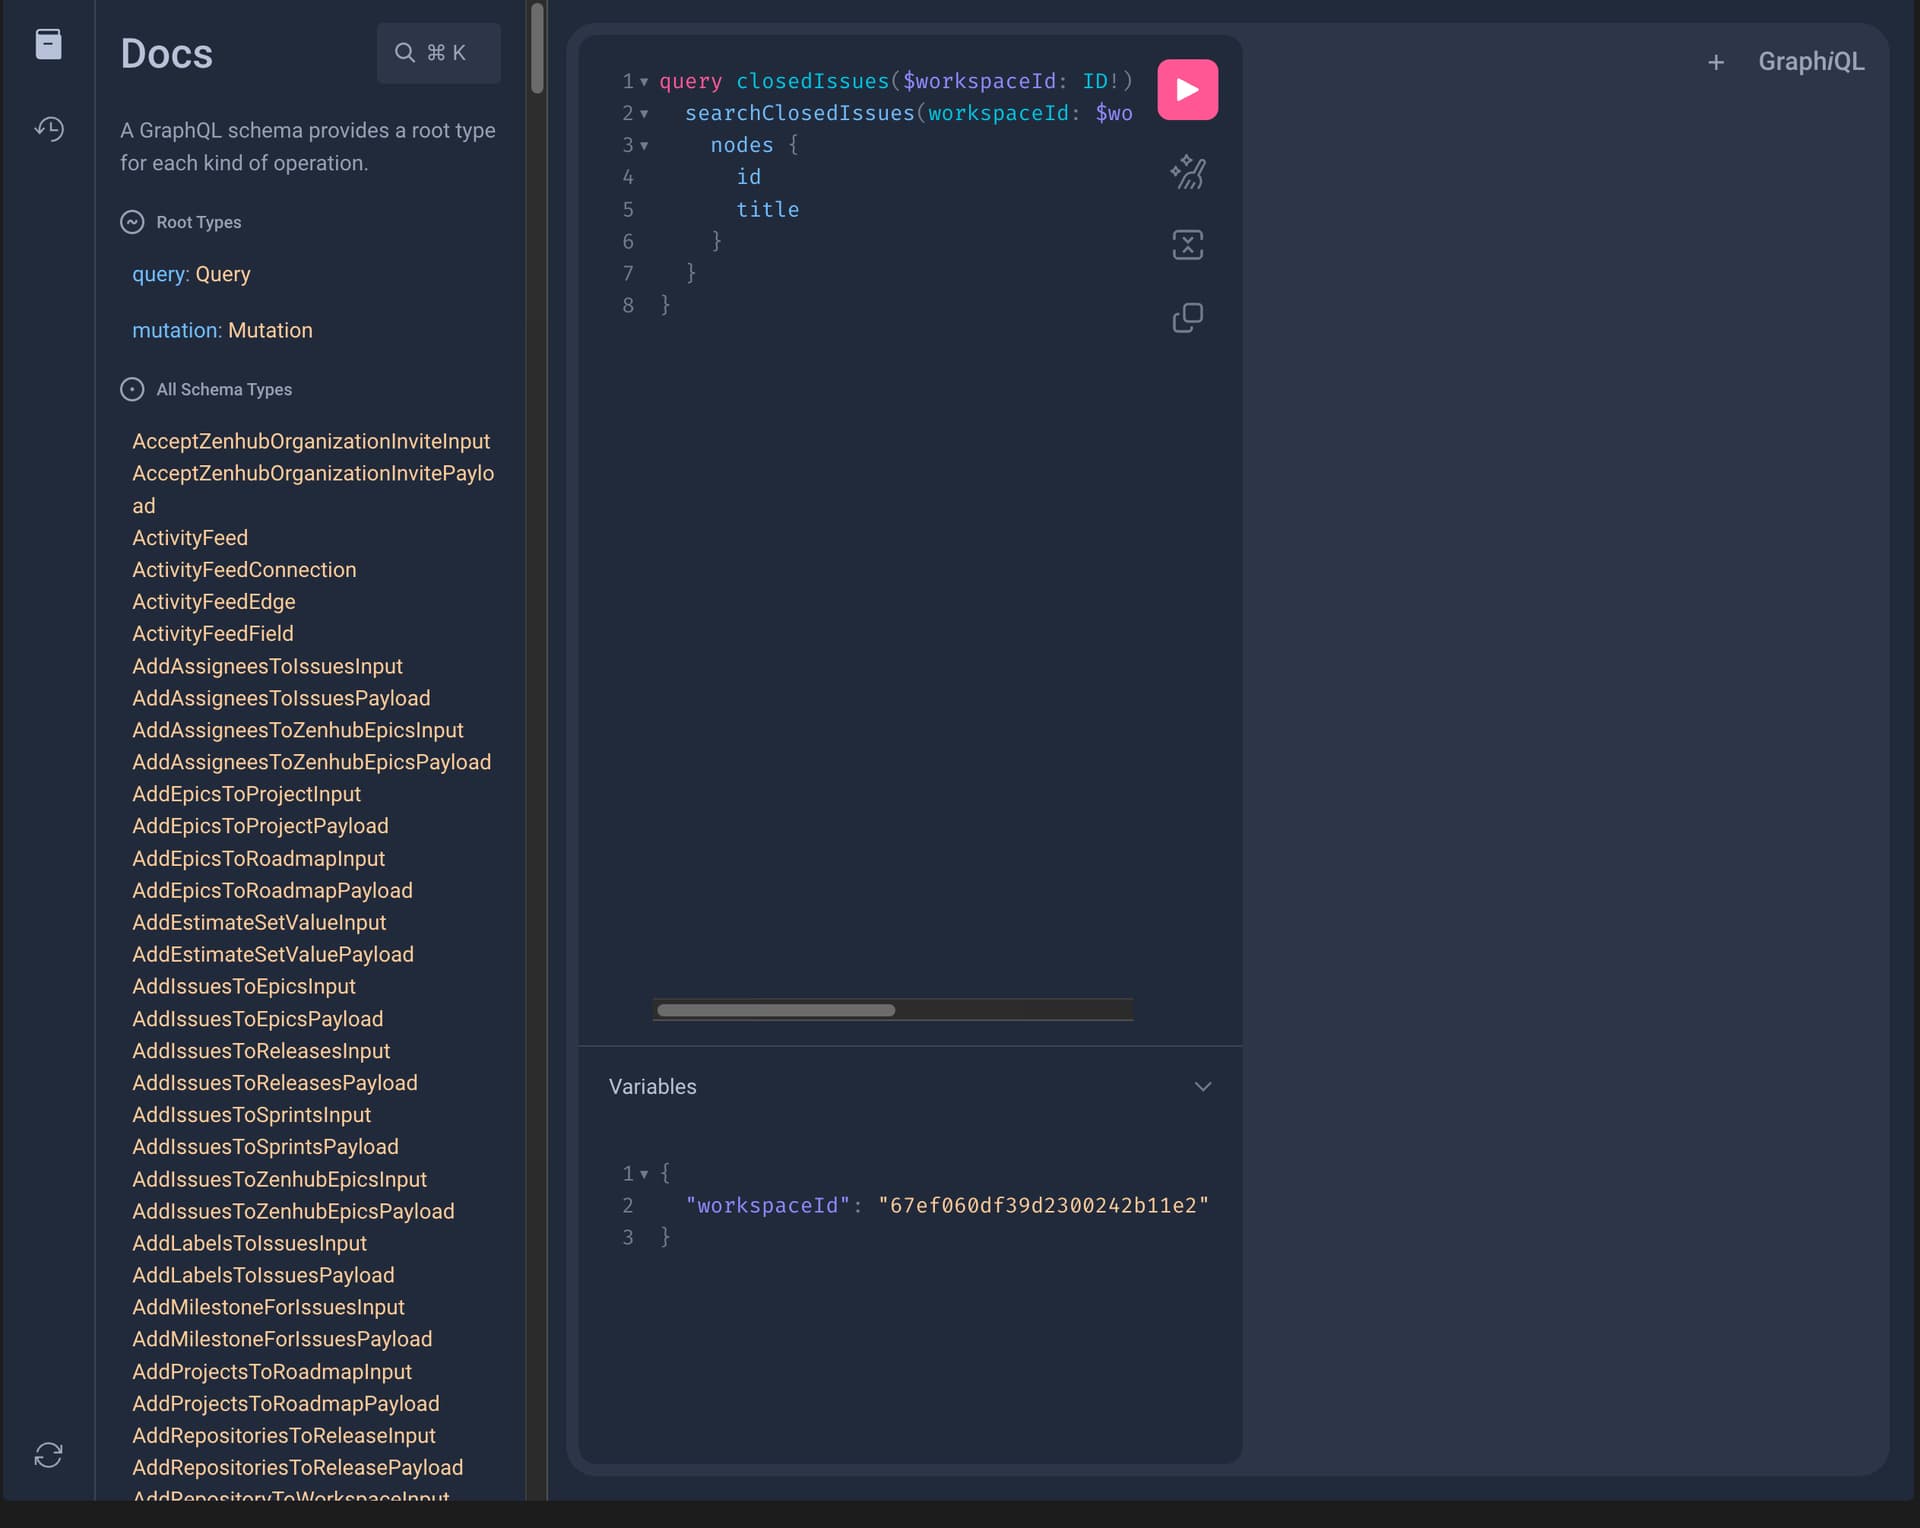The height and width of the screenshot is (1528, 1920).
Task: Run the closedIssues query
Action: point(1187,90)
